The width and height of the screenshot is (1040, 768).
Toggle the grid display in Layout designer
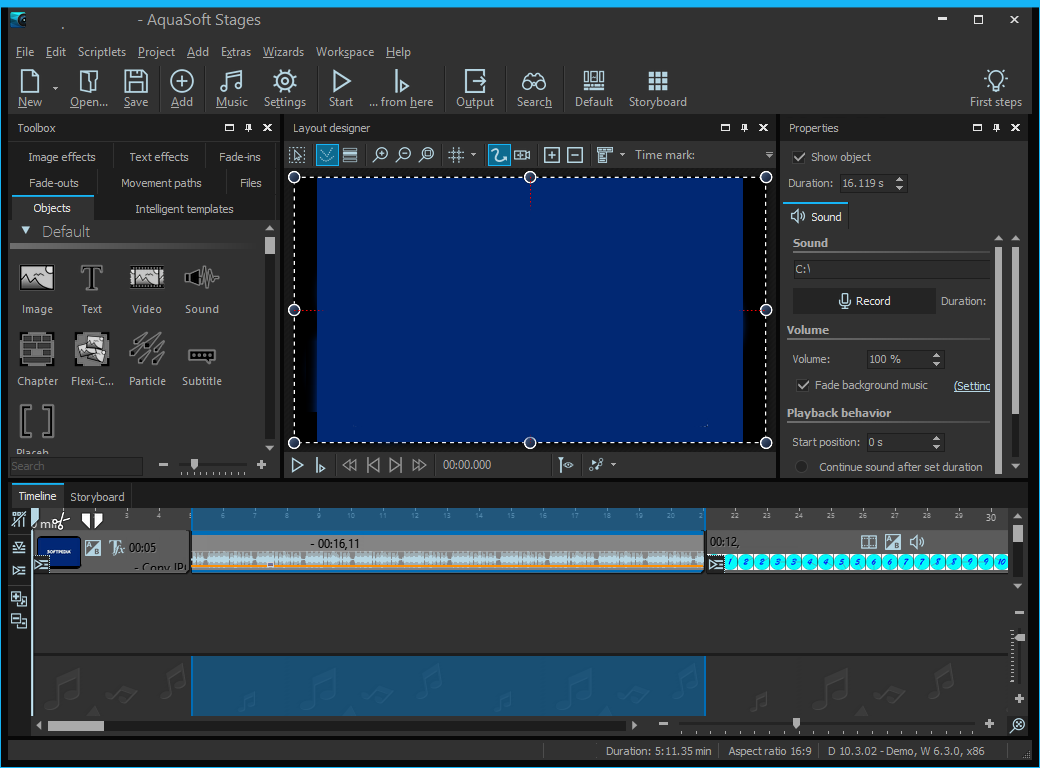click(458, 155)
